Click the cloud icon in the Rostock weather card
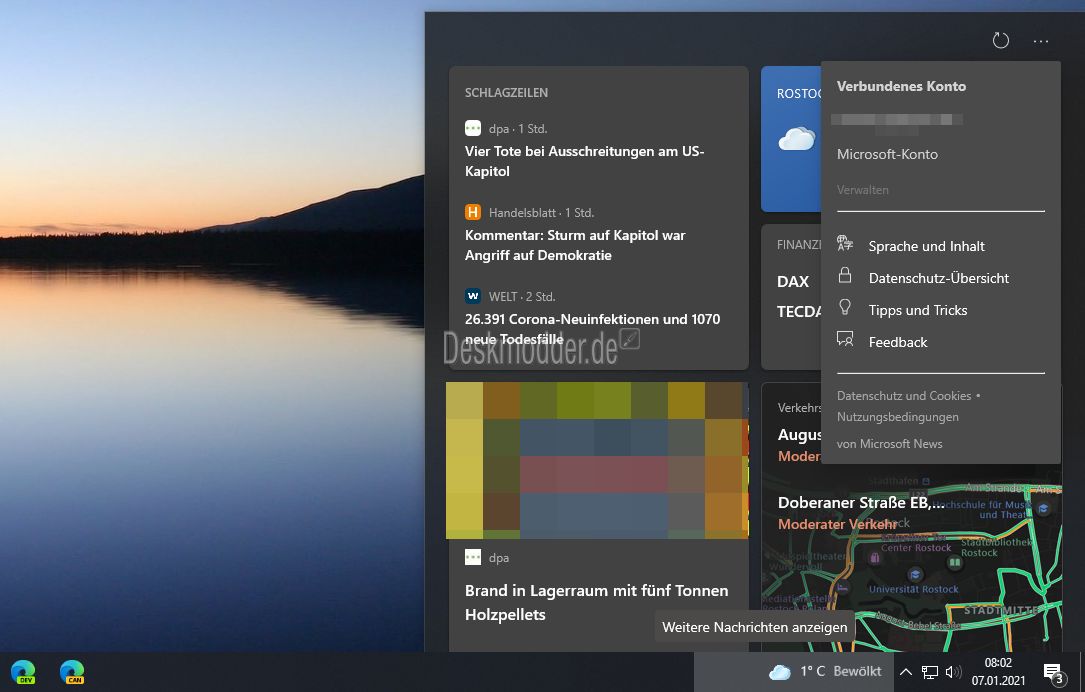Viewport: 1085px width, 692px height. tap(796, 138)
